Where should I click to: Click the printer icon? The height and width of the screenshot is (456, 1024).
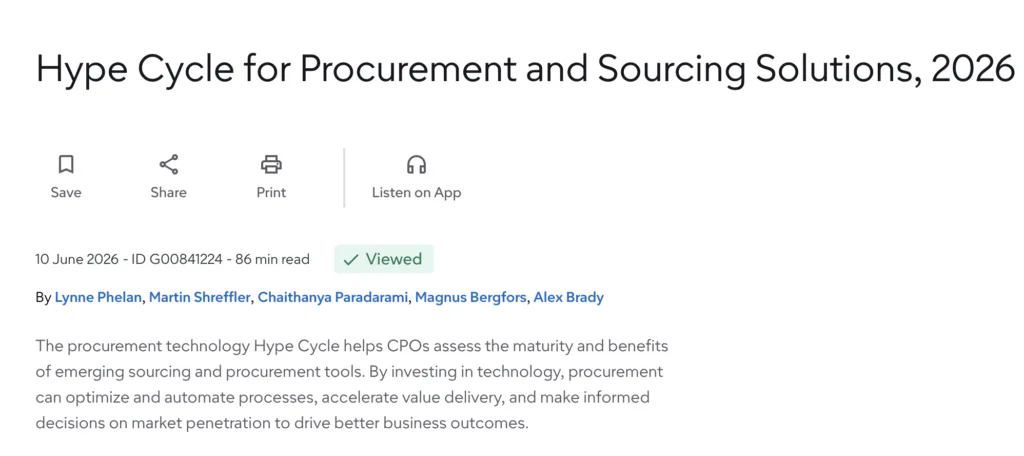[x=271, y=164]
